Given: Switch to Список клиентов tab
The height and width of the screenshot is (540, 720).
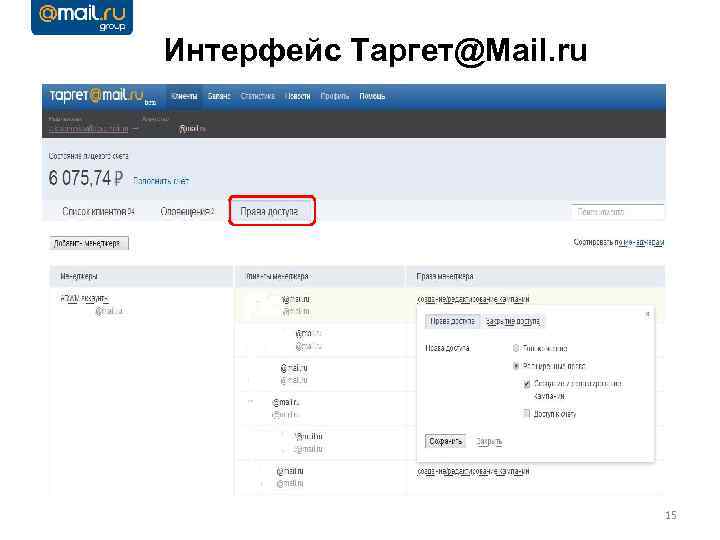Looking at the screenshot, I should pos(98,212).
